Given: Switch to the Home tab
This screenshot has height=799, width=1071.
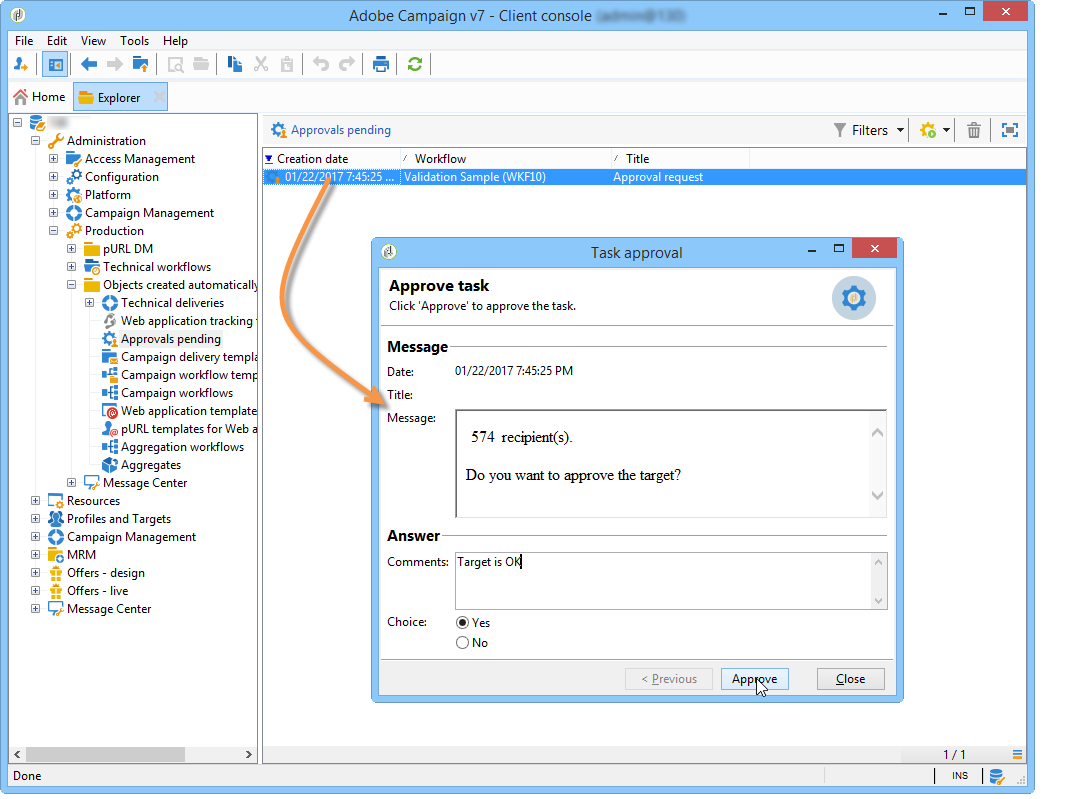Looking at the screenshot, I should pos(39,97).
